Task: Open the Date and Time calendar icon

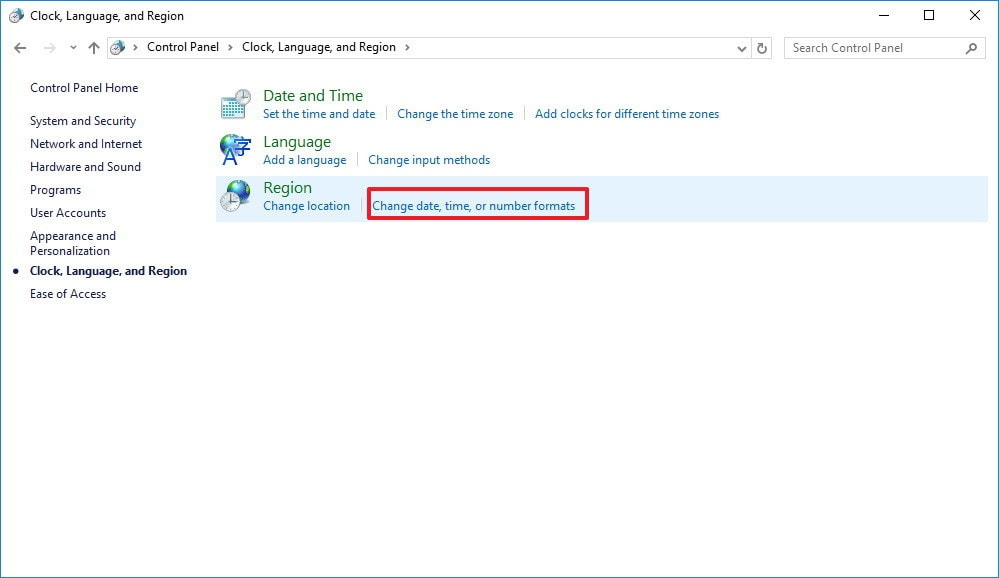Action: click(x=236, y=104)
